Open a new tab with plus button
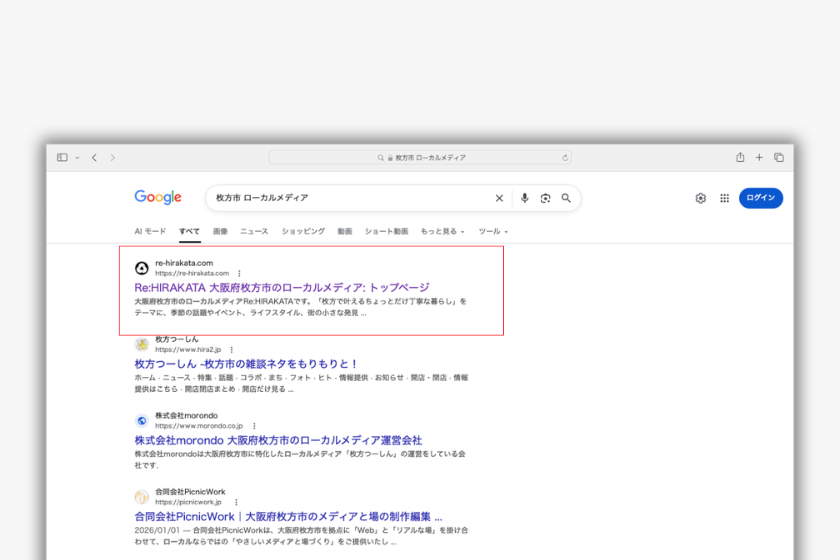This screenshot has height=560, width=840. pos(759,158)
